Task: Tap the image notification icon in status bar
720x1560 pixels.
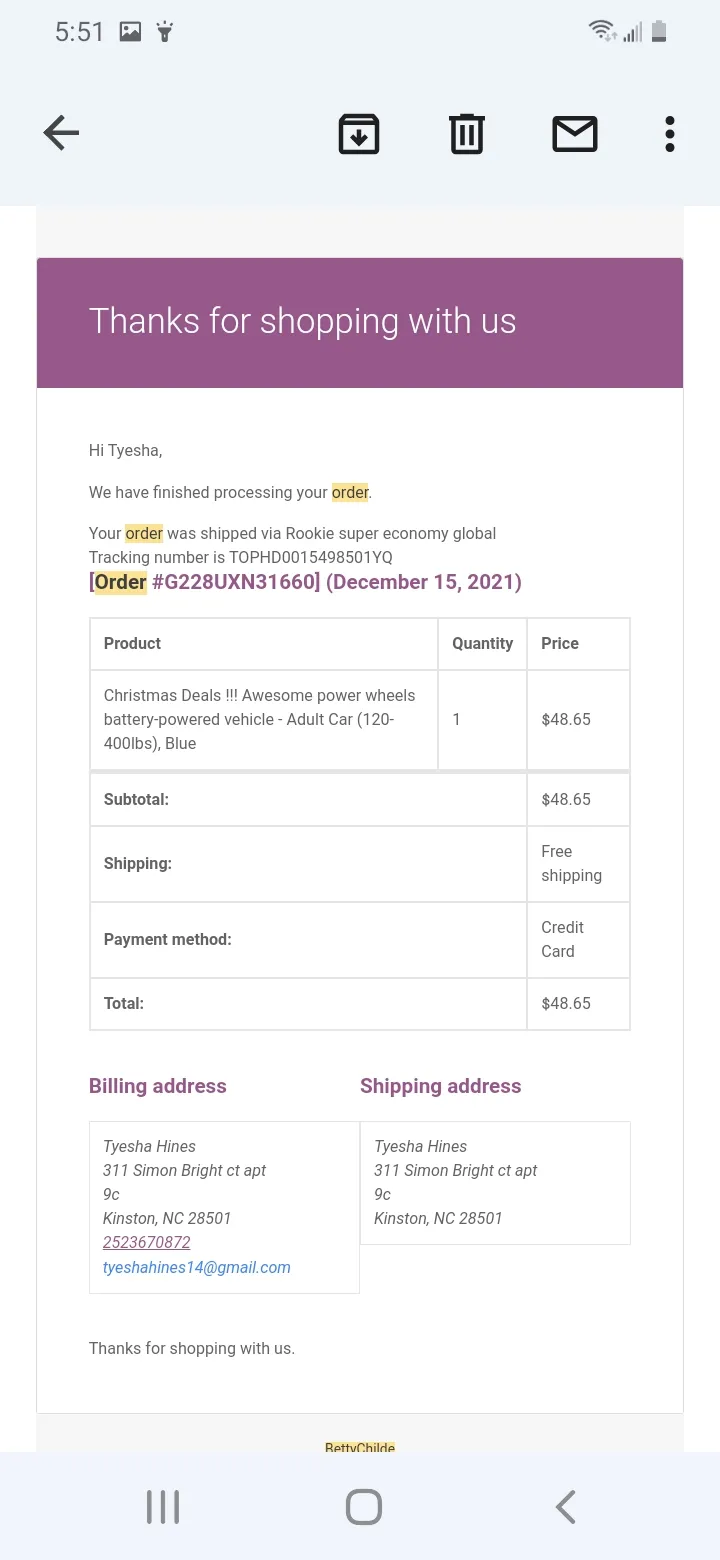Action: pos(130,32)
